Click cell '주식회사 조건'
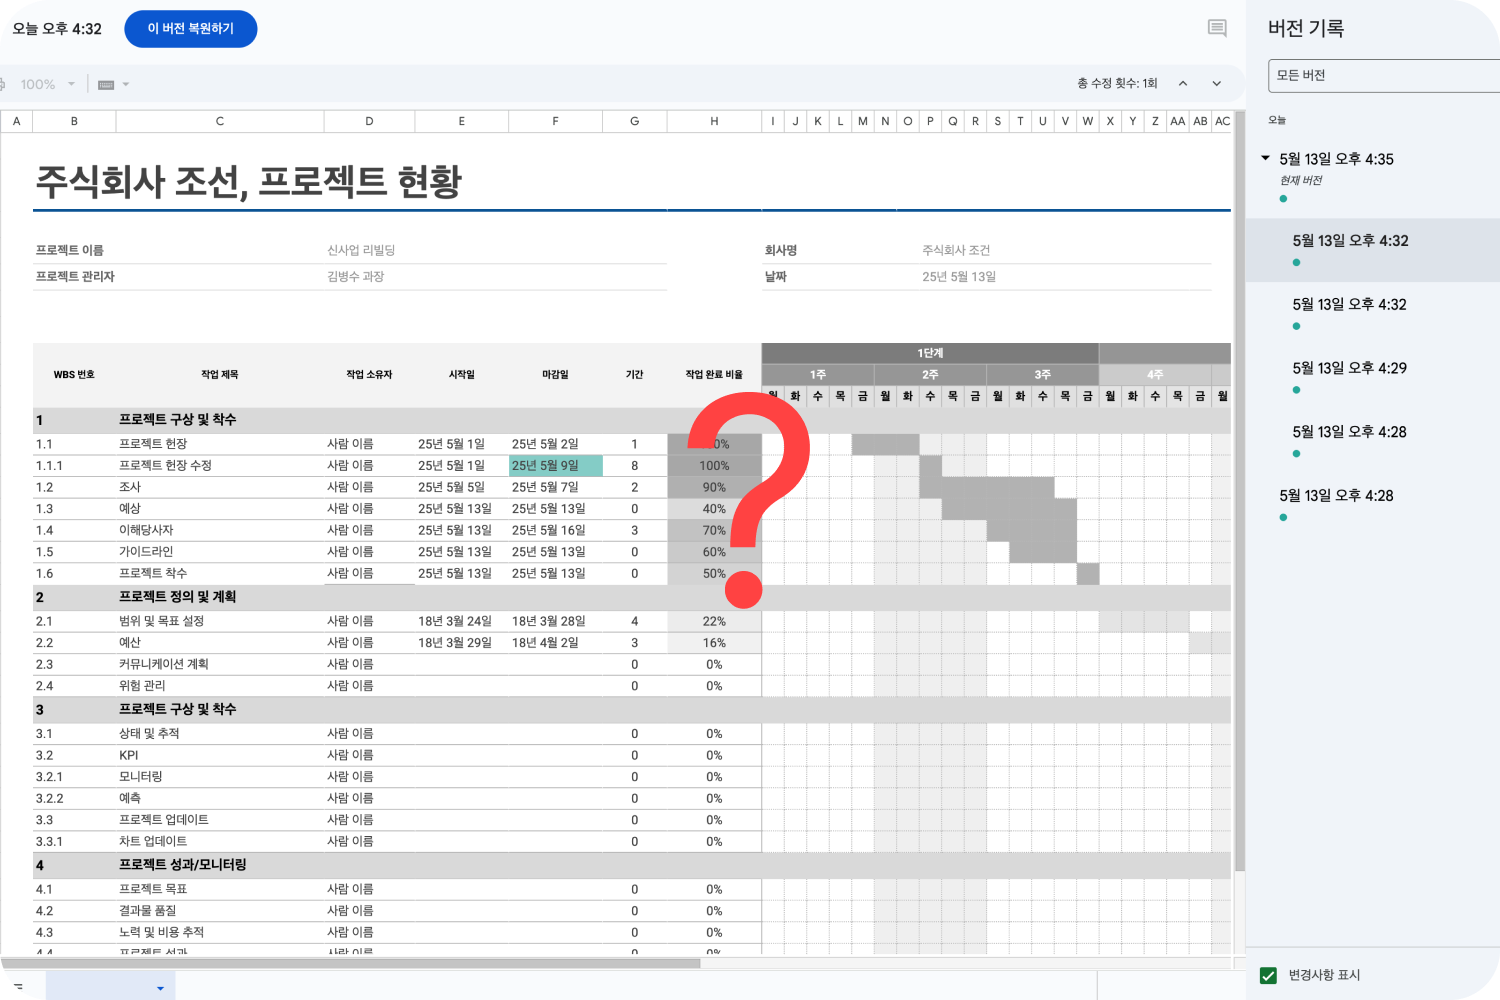The image size is (1500, 1000). tap(956, 250)
